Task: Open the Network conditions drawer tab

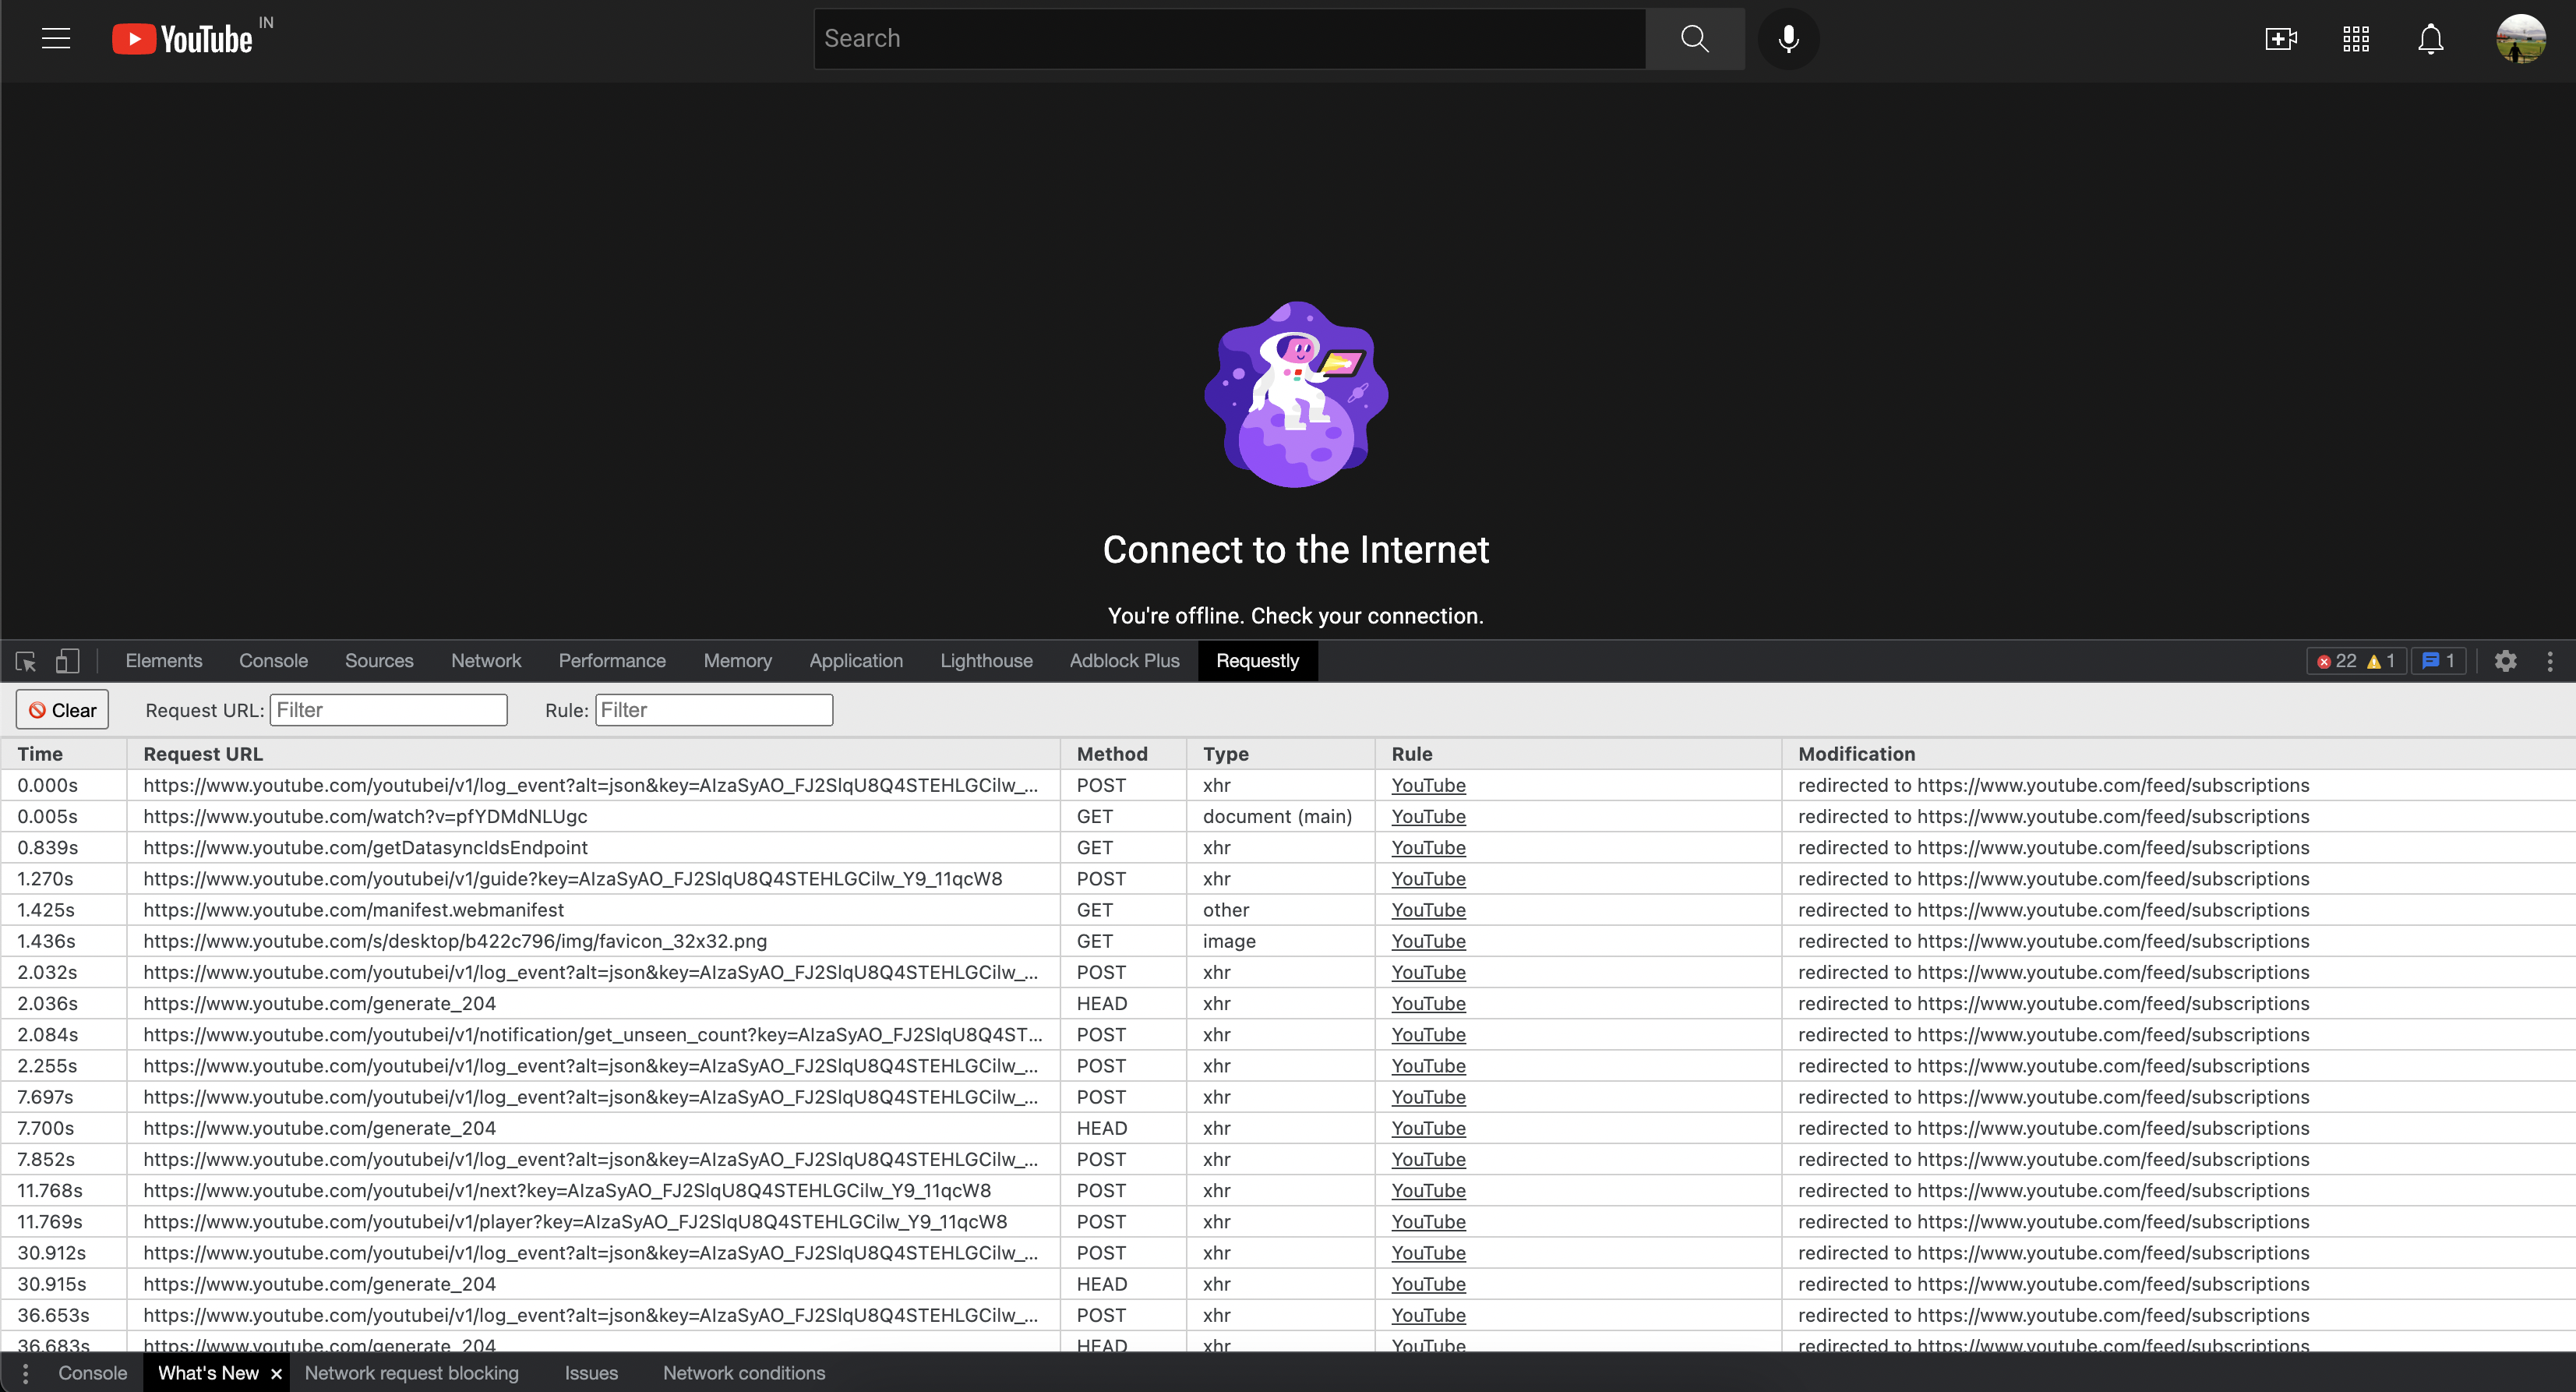Action: pos(743,1373)
